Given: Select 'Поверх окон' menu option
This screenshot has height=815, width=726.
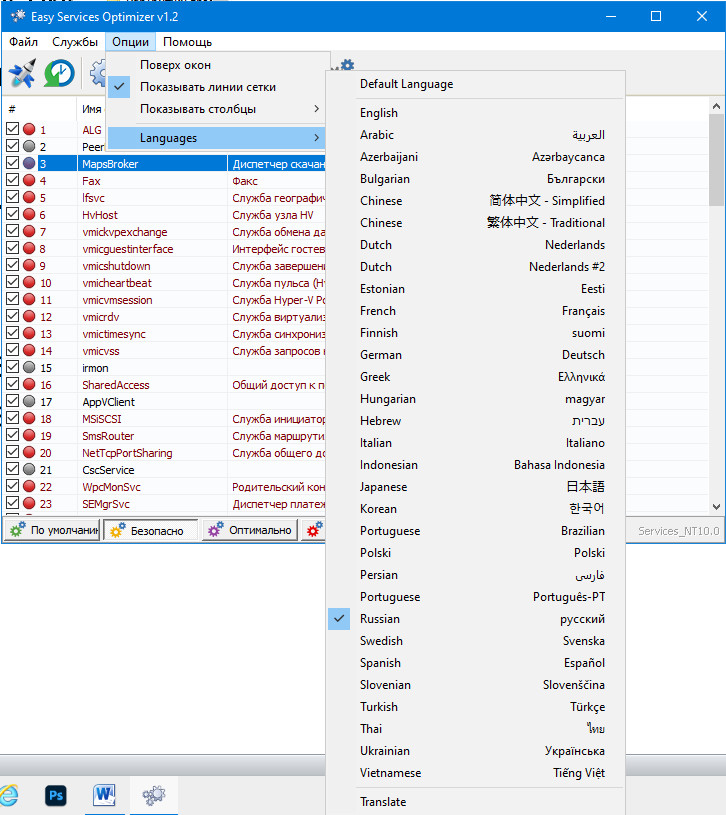Looking at the screenshot, I should (216, 65).
